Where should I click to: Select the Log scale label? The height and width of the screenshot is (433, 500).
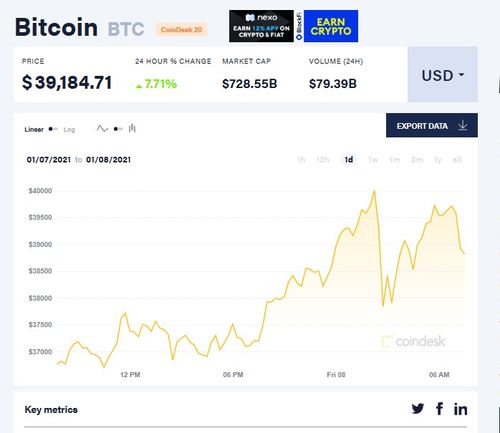click(69, 129)
